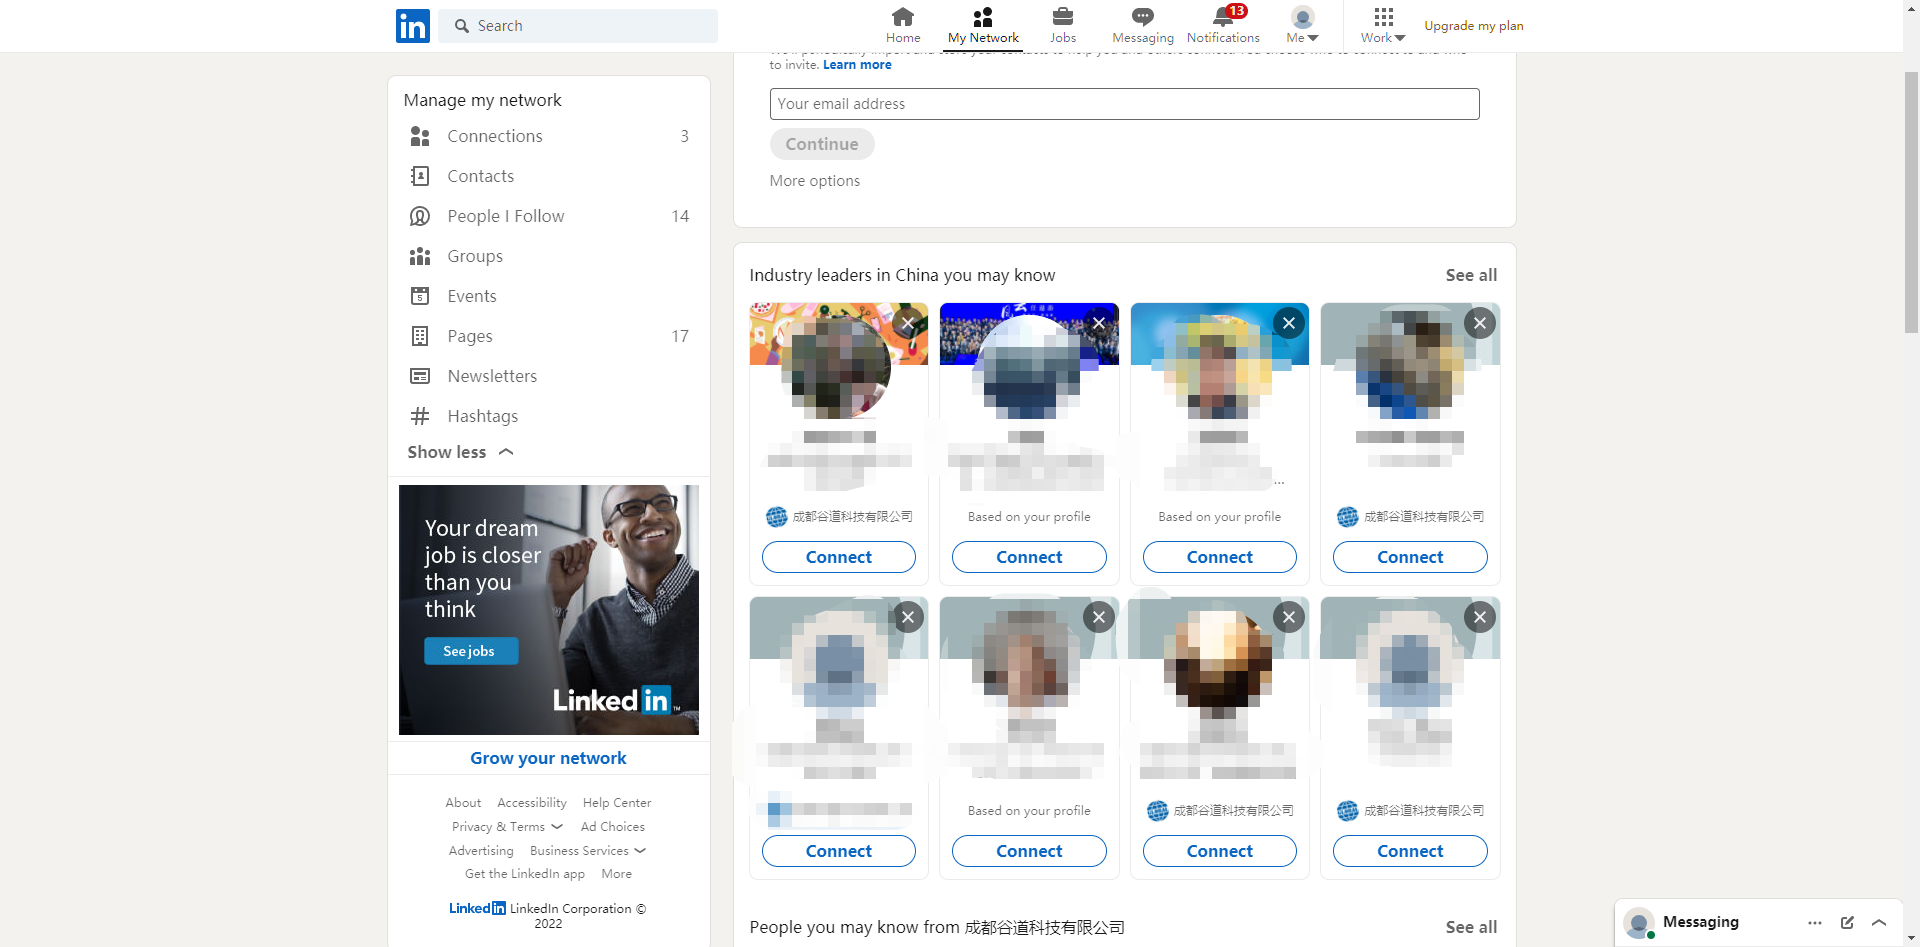Open Connections in Manage my network
Screen dimensions: 1920x947
[x=495, y=136]
